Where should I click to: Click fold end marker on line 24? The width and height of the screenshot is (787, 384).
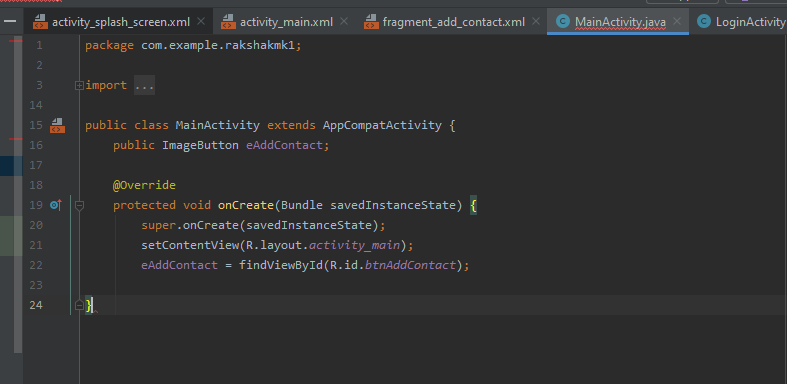(79, 305)
